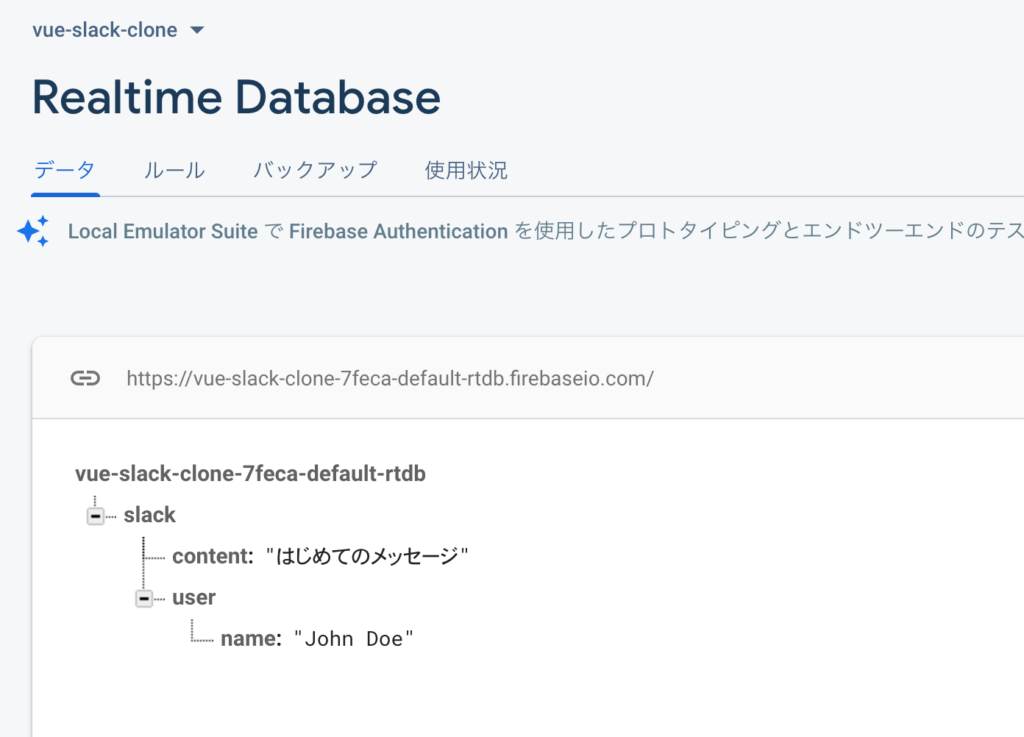
Task: Open the バックアップ tab
Action: pyautogui.click(x=315, y=170)
